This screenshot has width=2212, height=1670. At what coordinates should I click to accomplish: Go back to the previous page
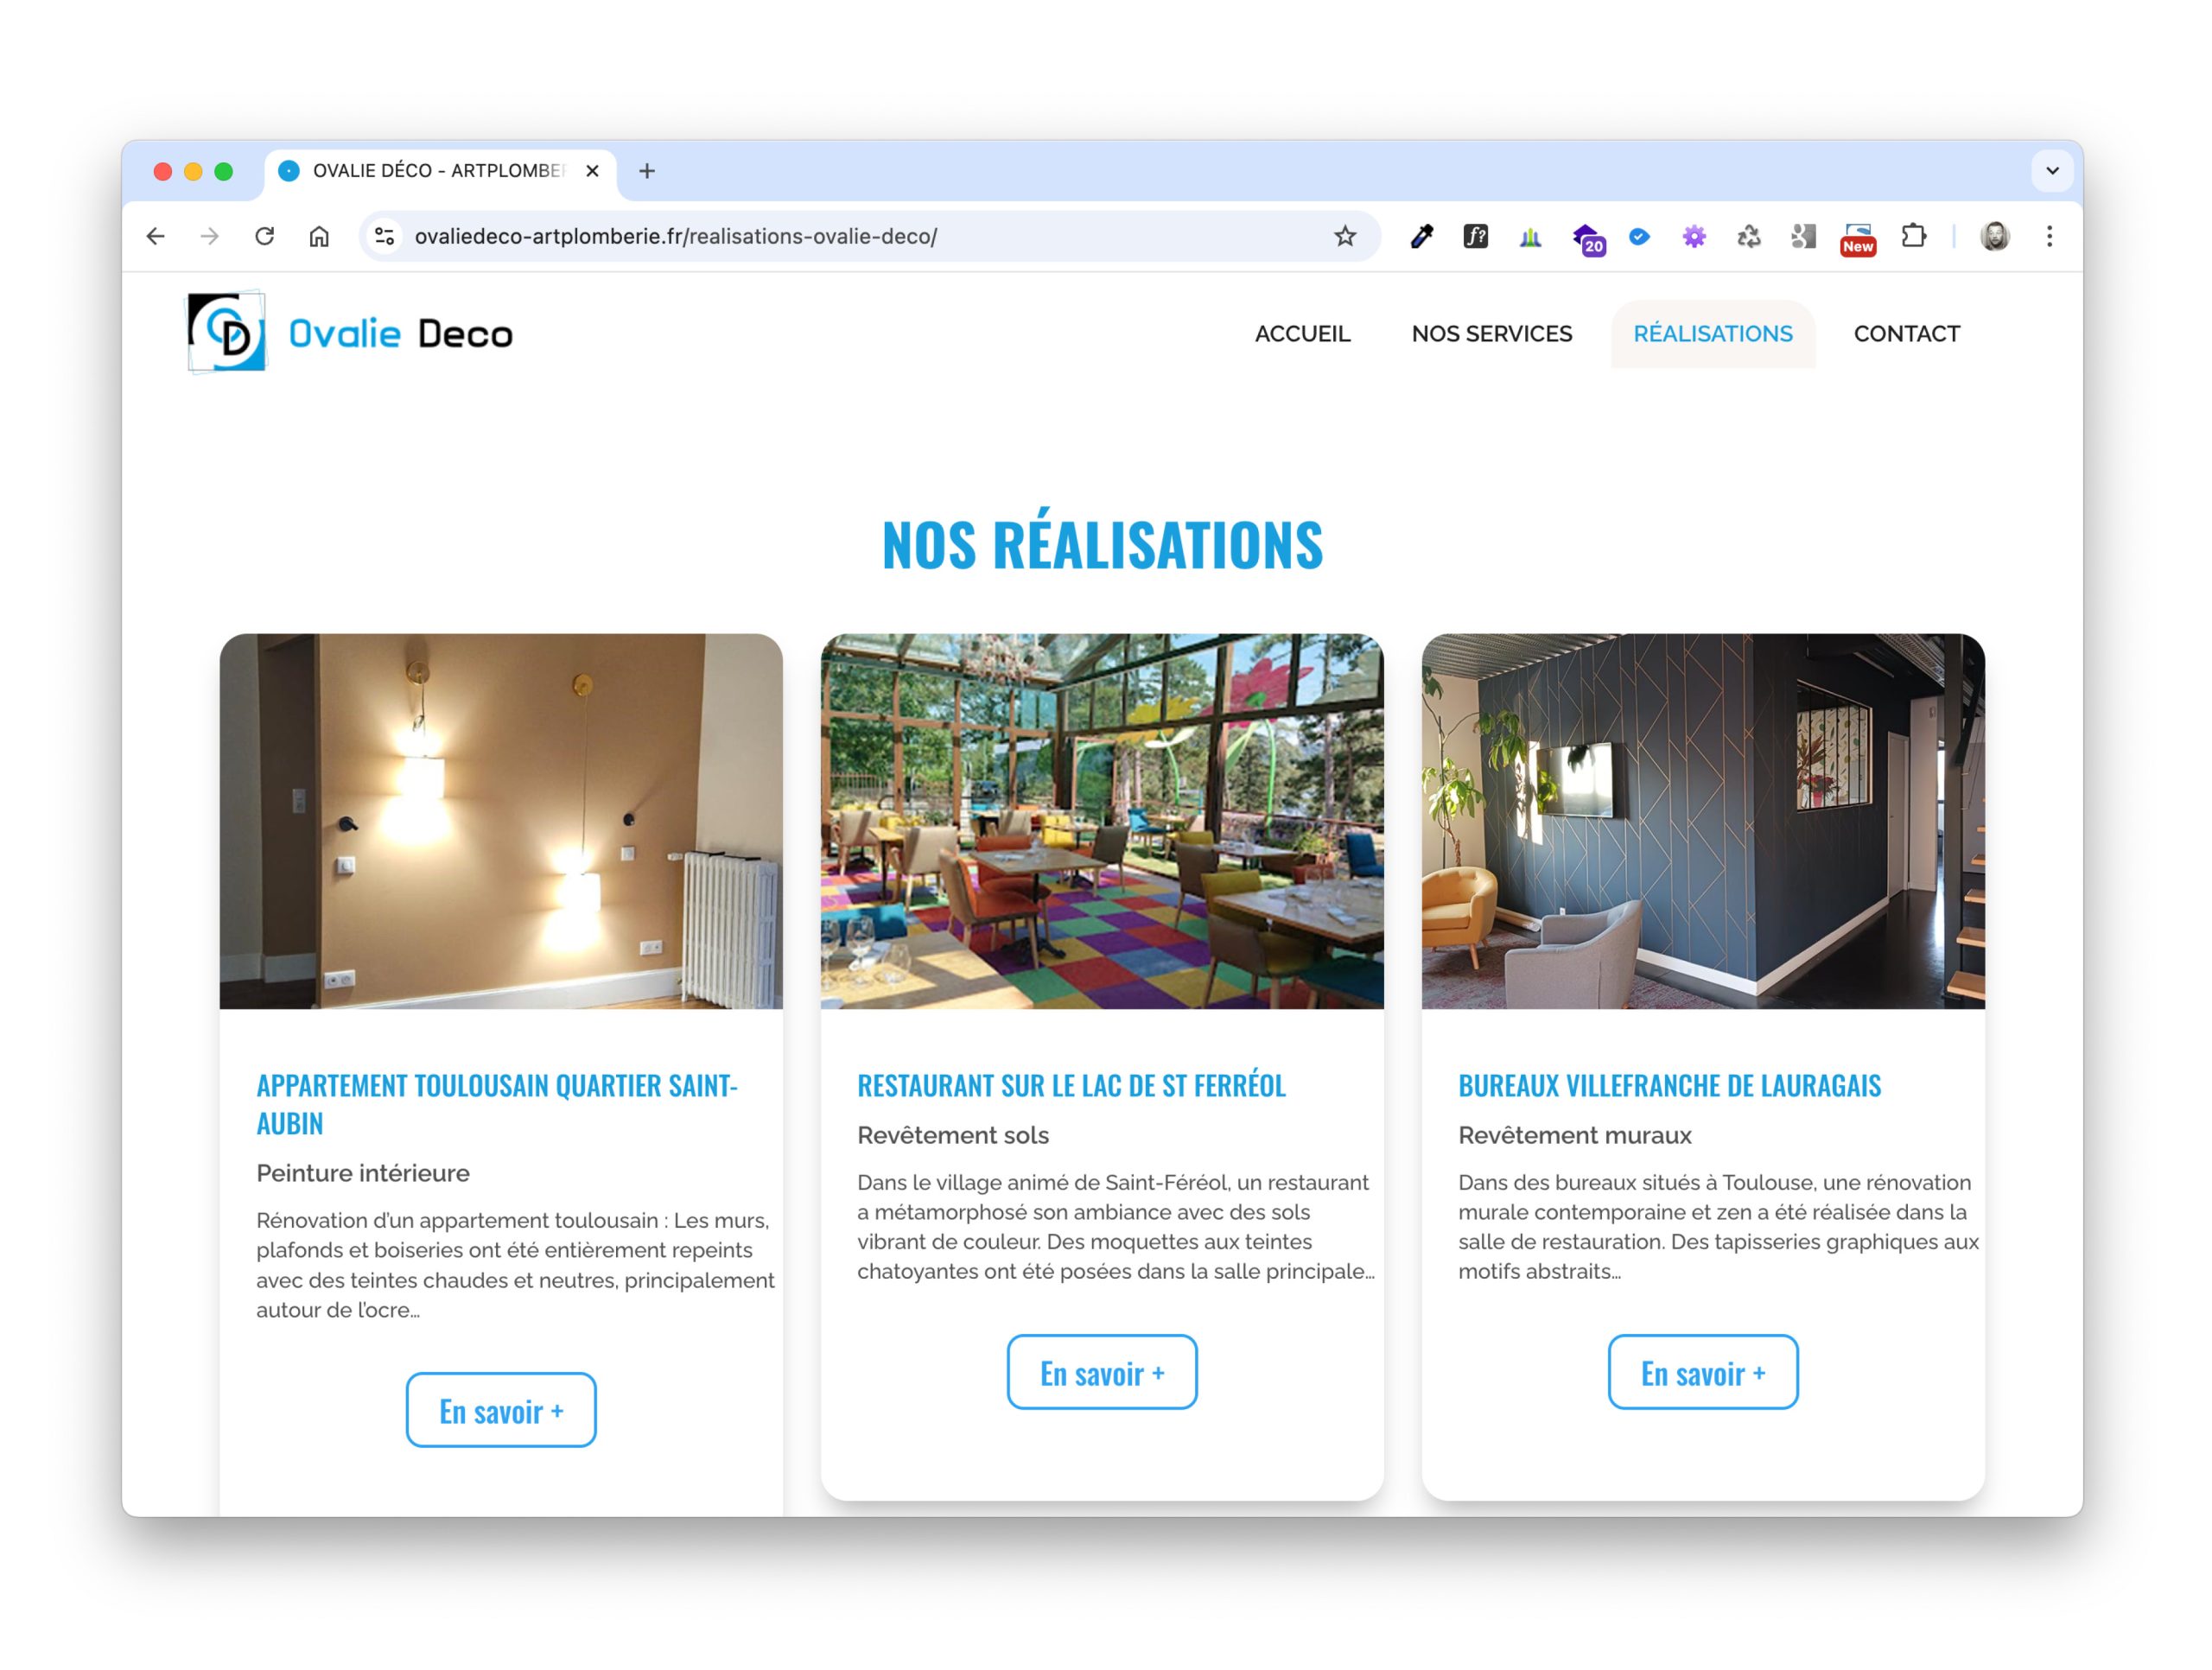(x=155, y=237)
